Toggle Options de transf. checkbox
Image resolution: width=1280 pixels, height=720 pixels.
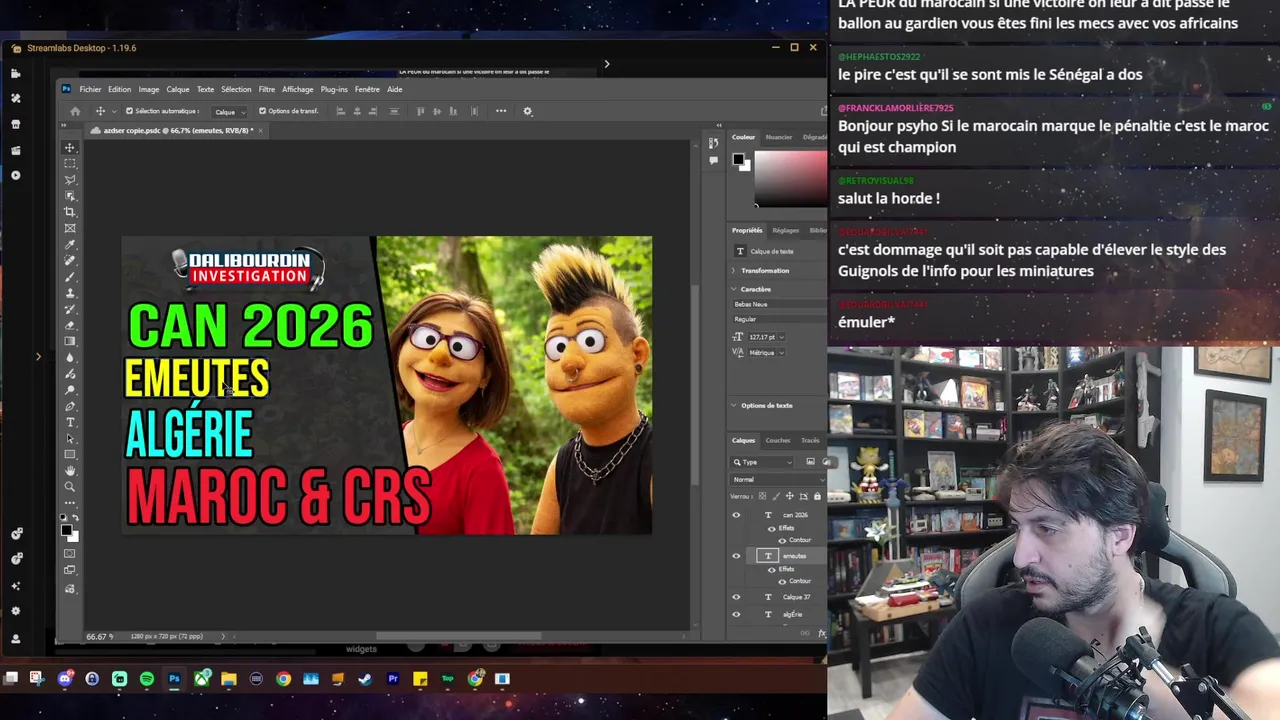(262, 111)
